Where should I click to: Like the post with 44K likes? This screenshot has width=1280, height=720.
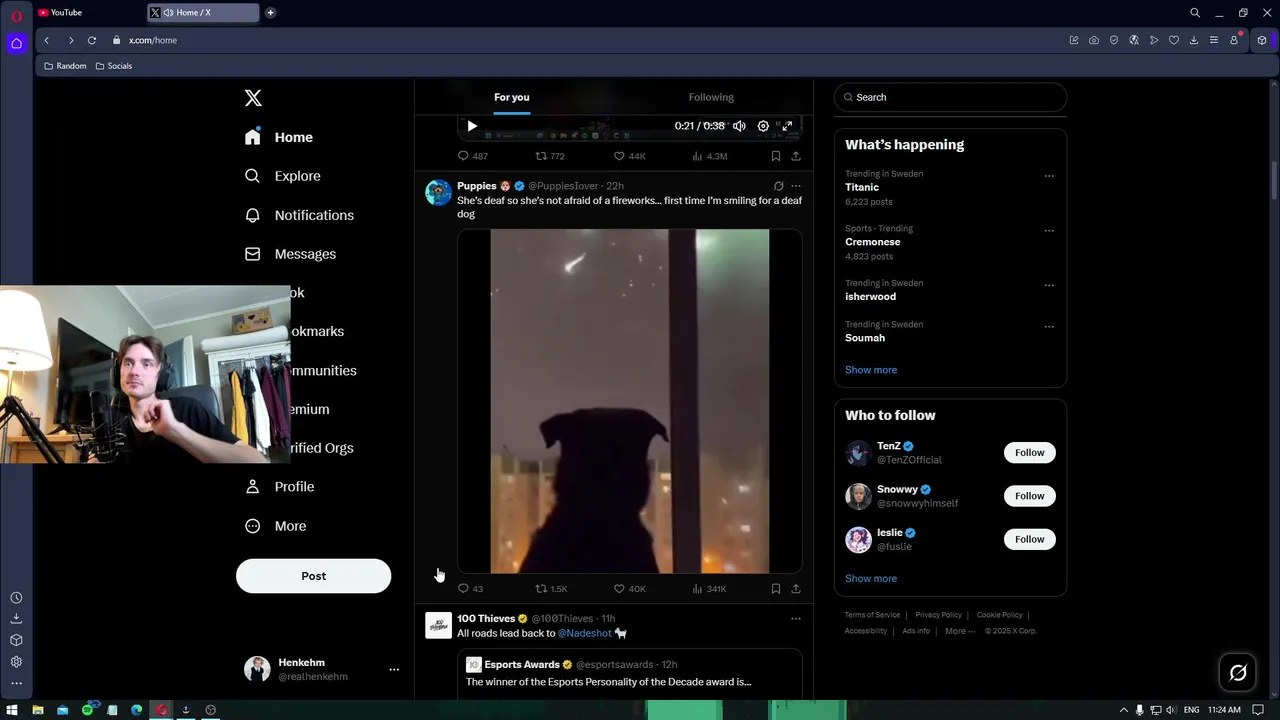pos(629,156)
